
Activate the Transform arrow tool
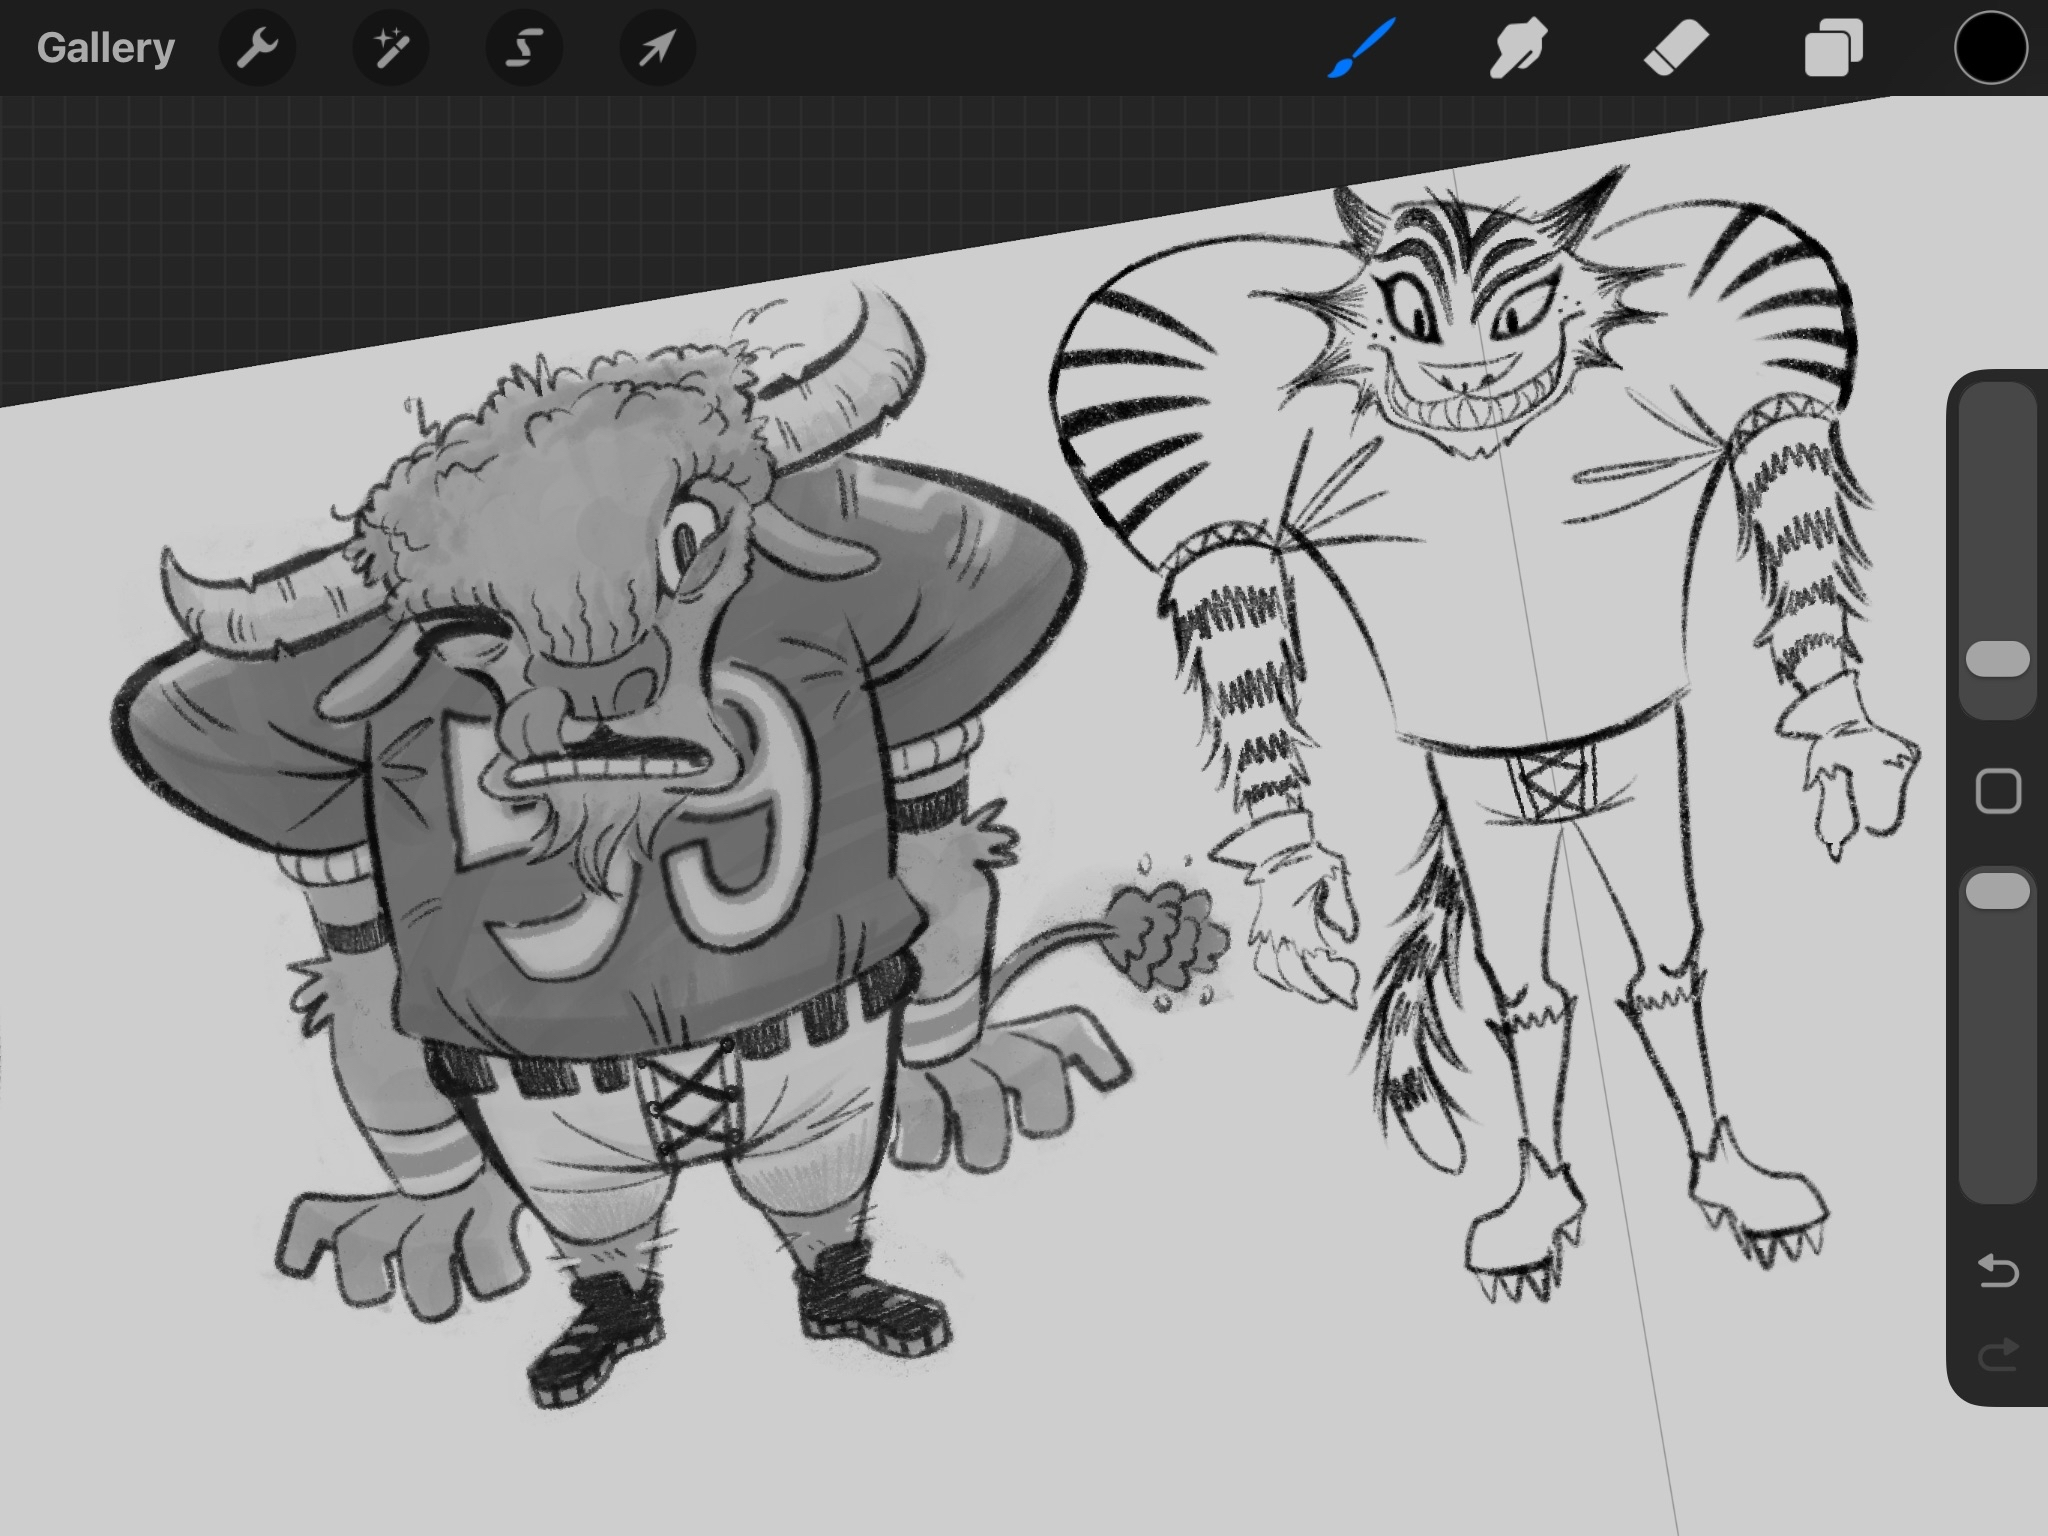(x=657, y=48)
